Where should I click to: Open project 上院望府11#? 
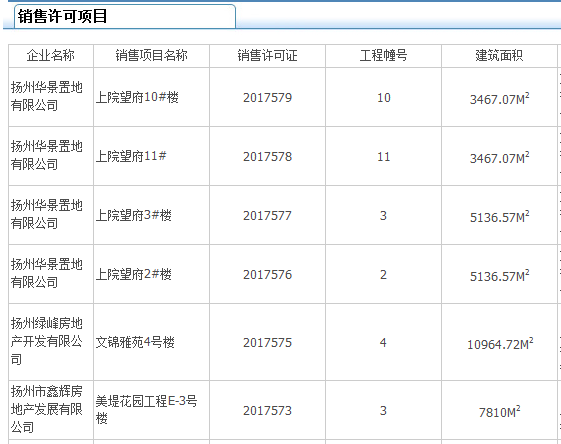pyautogui.click(x=131, y=156)
